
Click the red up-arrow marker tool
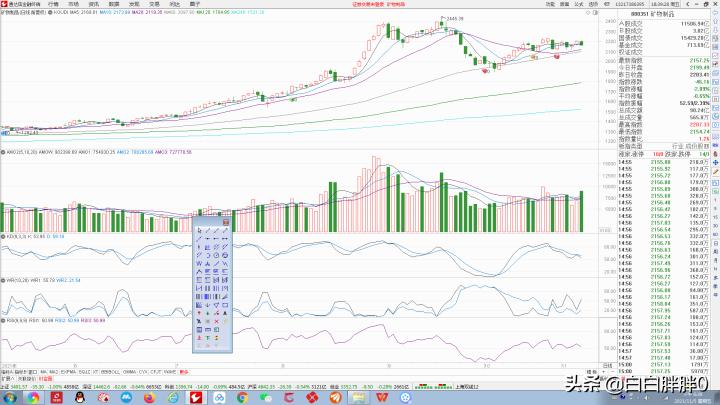point(199,313)
